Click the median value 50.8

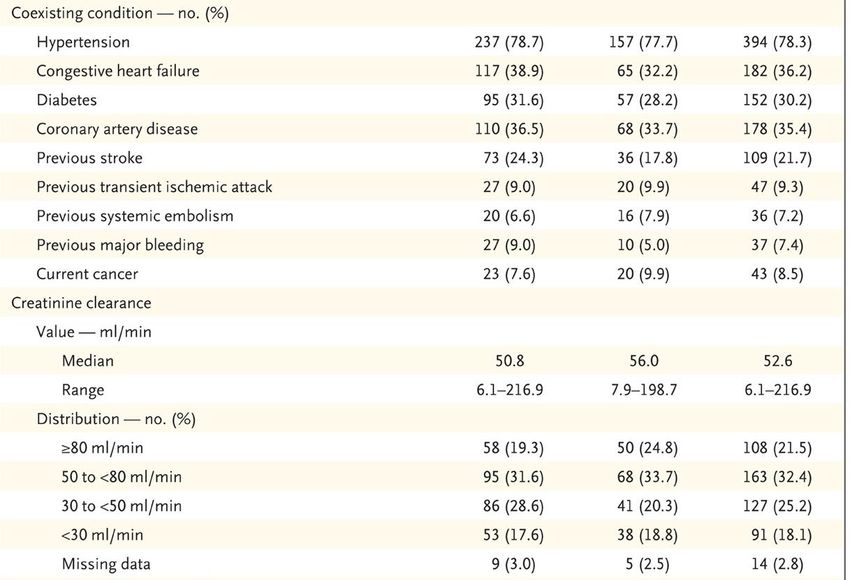click(510, 361)
